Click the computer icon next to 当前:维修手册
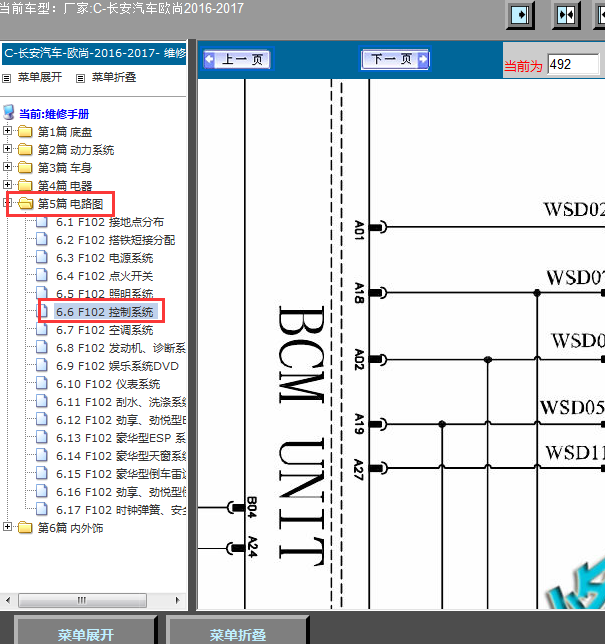Image resolution: width=605 pixels, height=644 pixels. click(9, 112)
